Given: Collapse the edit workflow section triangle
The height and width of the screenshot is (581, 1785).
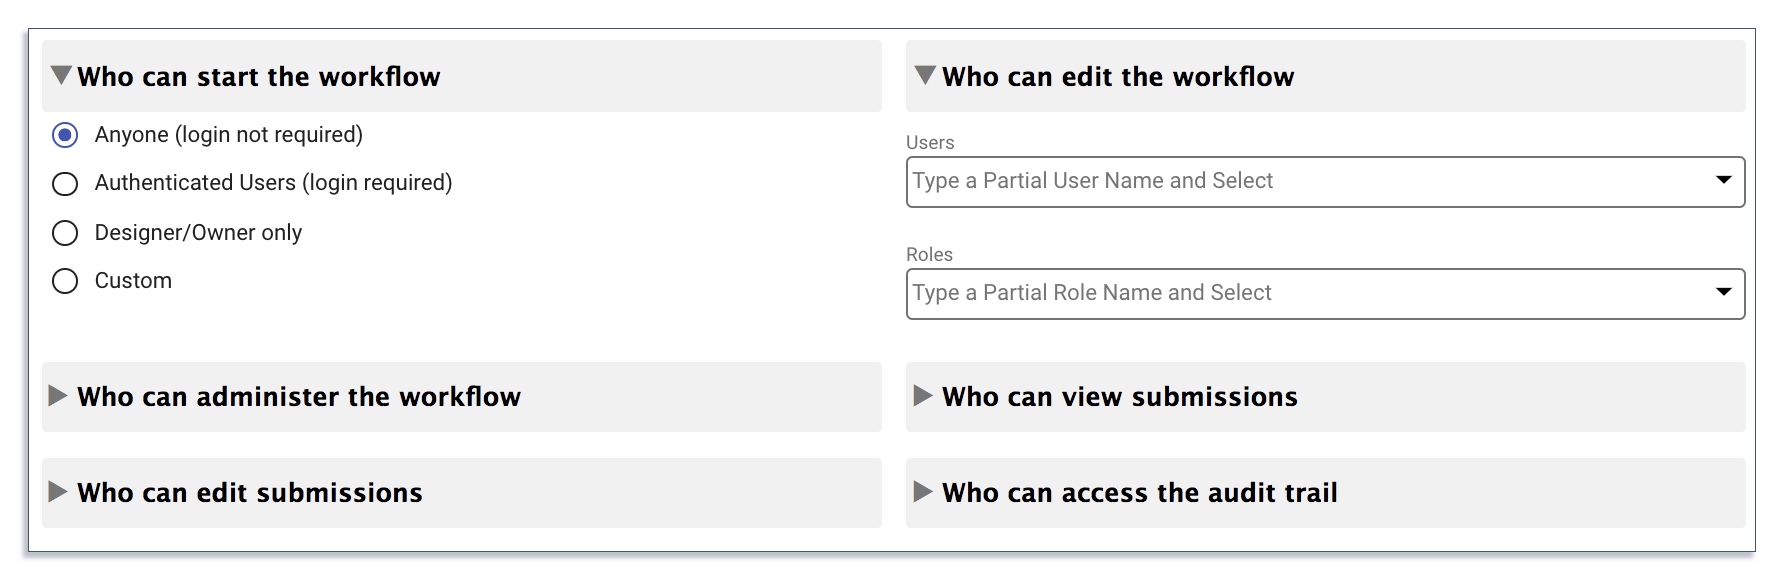Looking at the screenshot, I should pyautogui.click(x=925, y=75).
